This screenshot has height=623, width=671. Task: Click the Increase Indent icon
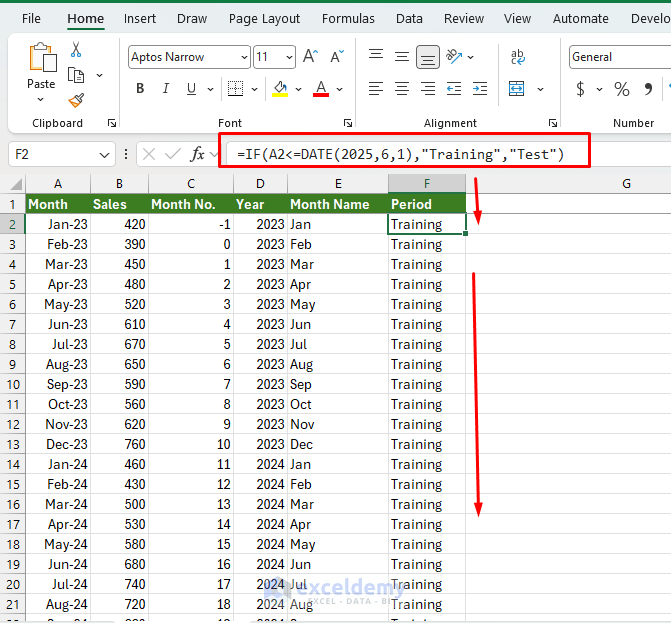[x=480, y=89]
